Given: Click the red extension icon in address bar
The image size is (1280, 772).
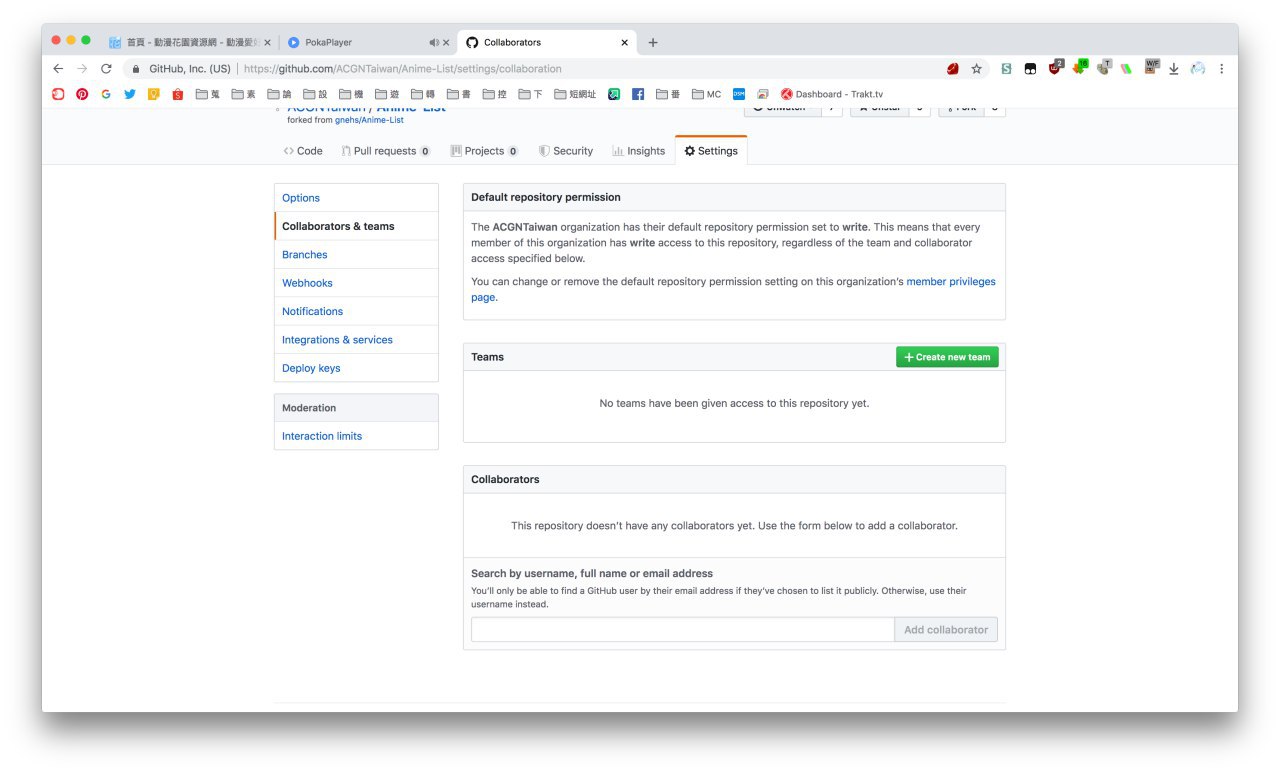Looking at the screenshot, I should click(x=953, y=69).
